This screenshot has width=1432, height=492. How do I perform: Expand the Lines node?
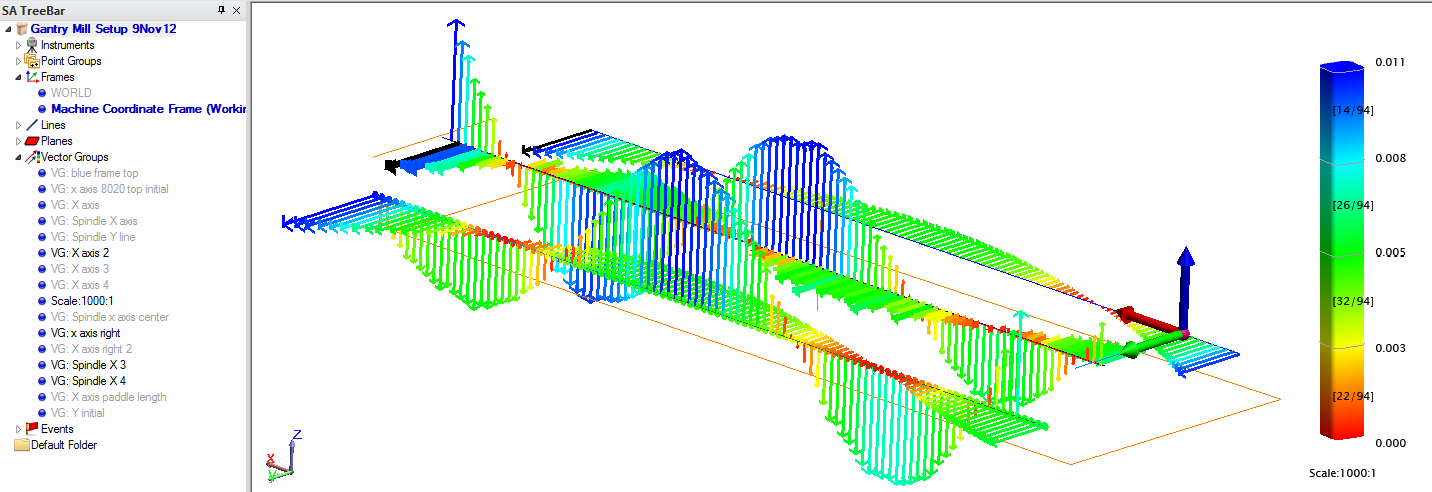click(x=19, y=125)
